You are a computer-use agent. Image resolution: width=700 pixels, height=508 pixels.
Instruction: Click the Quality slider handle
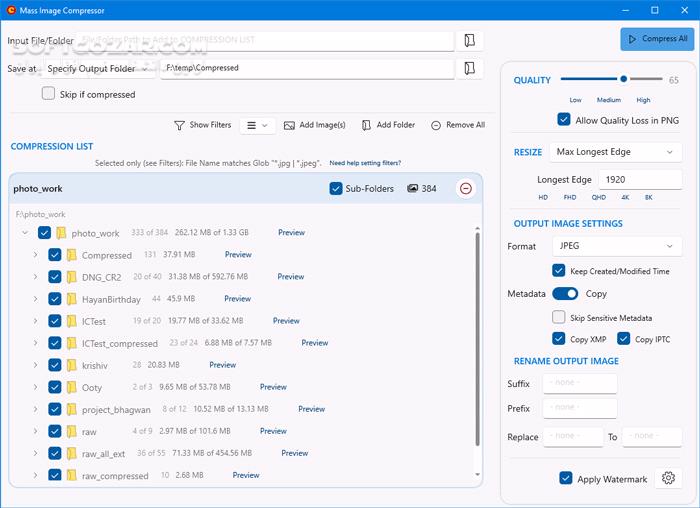[x=624, y=78]
